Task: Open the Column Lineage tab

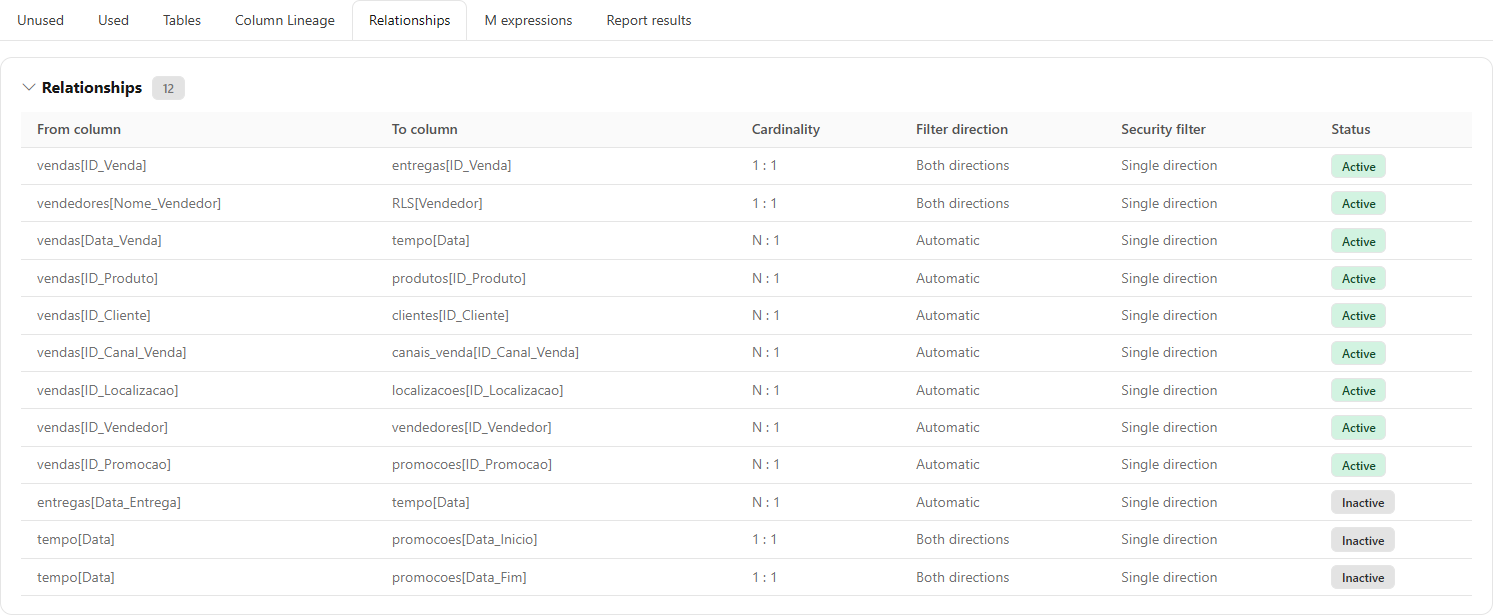Action: pyautogui.click(x=285, y=20)
